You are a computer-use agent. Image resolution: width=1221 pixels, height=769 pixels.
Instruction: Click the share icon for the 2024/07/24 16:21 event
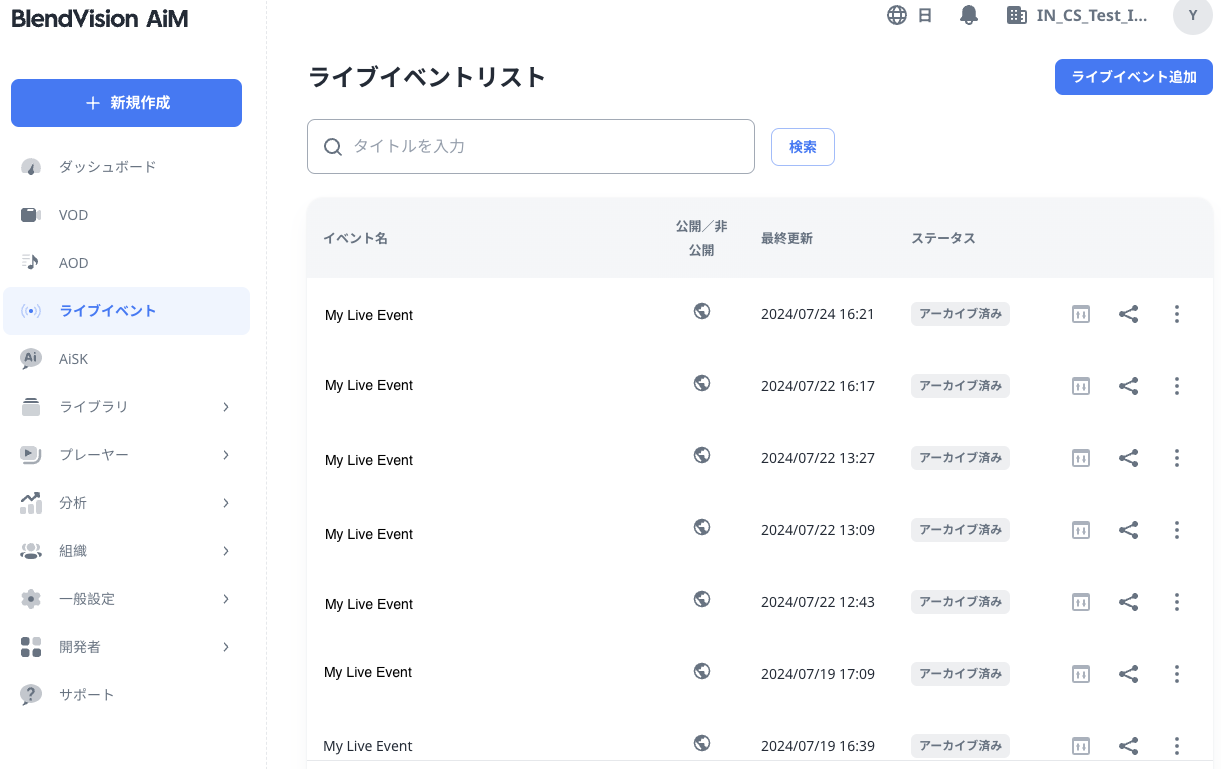coord(1128,314)
